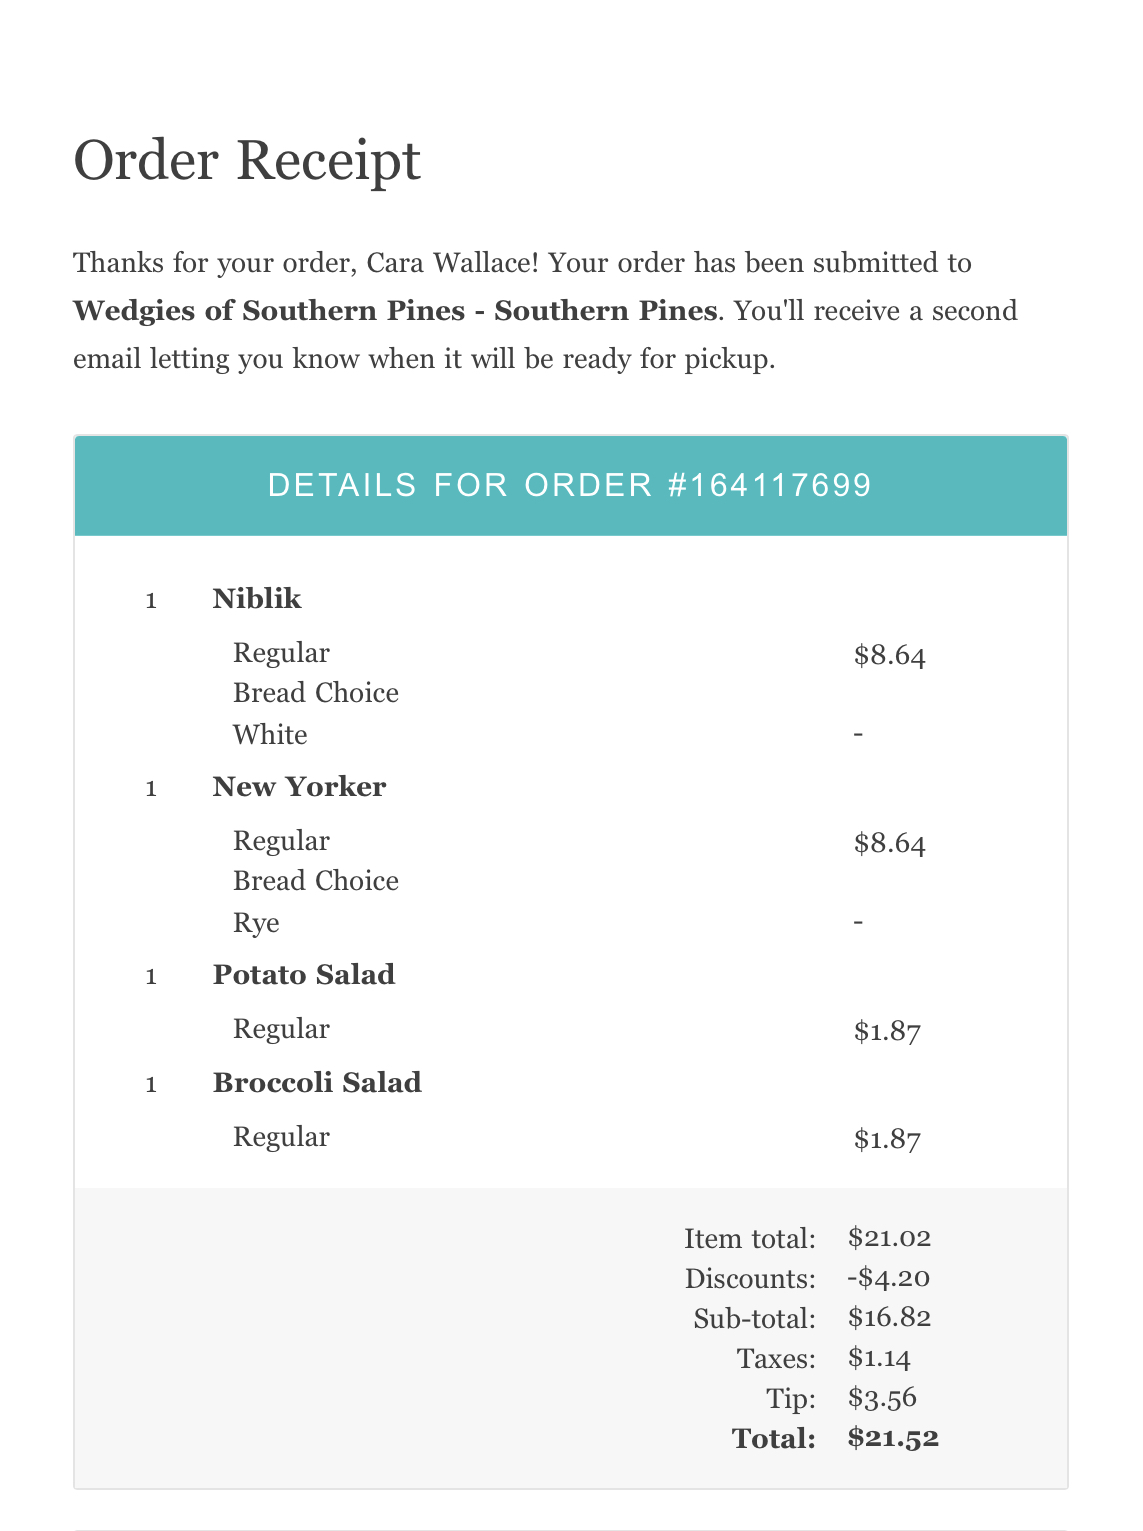Click the $8.64 price for Niblik
Image resolution: width=1143 pixels, height=1531 pixels.
889,656
